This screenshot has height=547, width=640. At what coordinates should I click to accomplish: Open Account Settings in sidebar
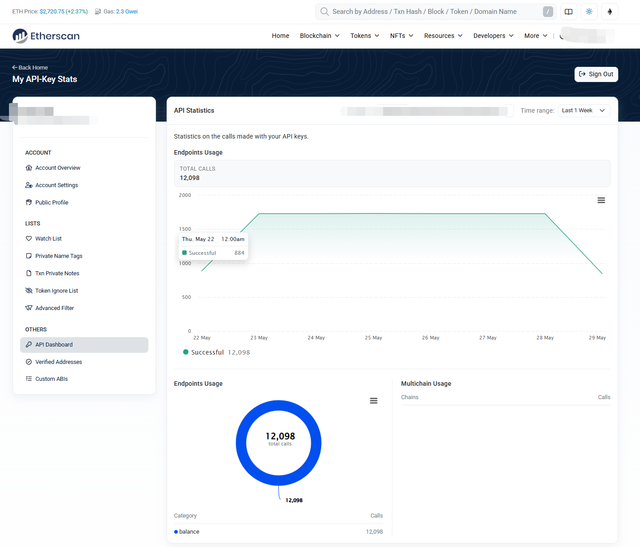84,185
